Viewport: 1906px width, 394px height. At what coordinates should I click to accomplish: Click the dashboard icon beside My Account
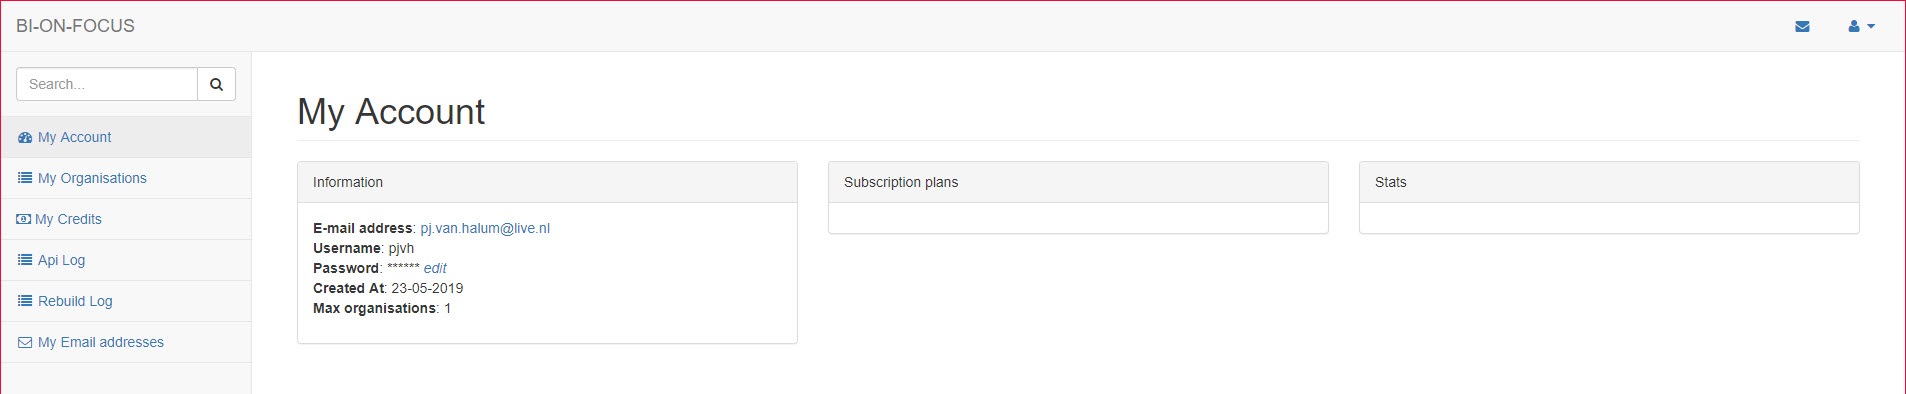pos(25,138)
